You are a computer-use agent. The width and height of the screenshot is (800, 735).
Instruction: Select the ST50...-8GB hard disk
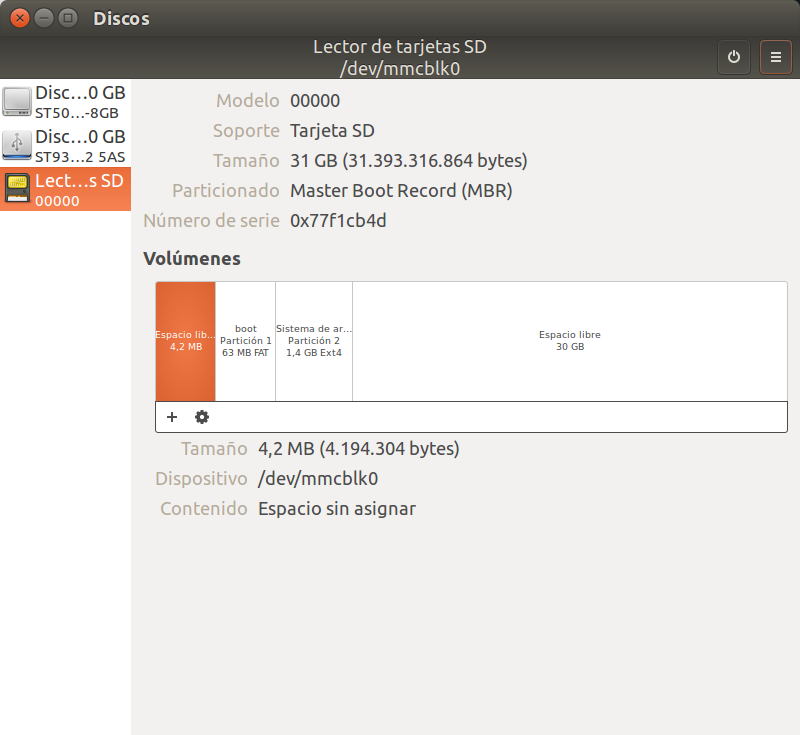[66, 102]
